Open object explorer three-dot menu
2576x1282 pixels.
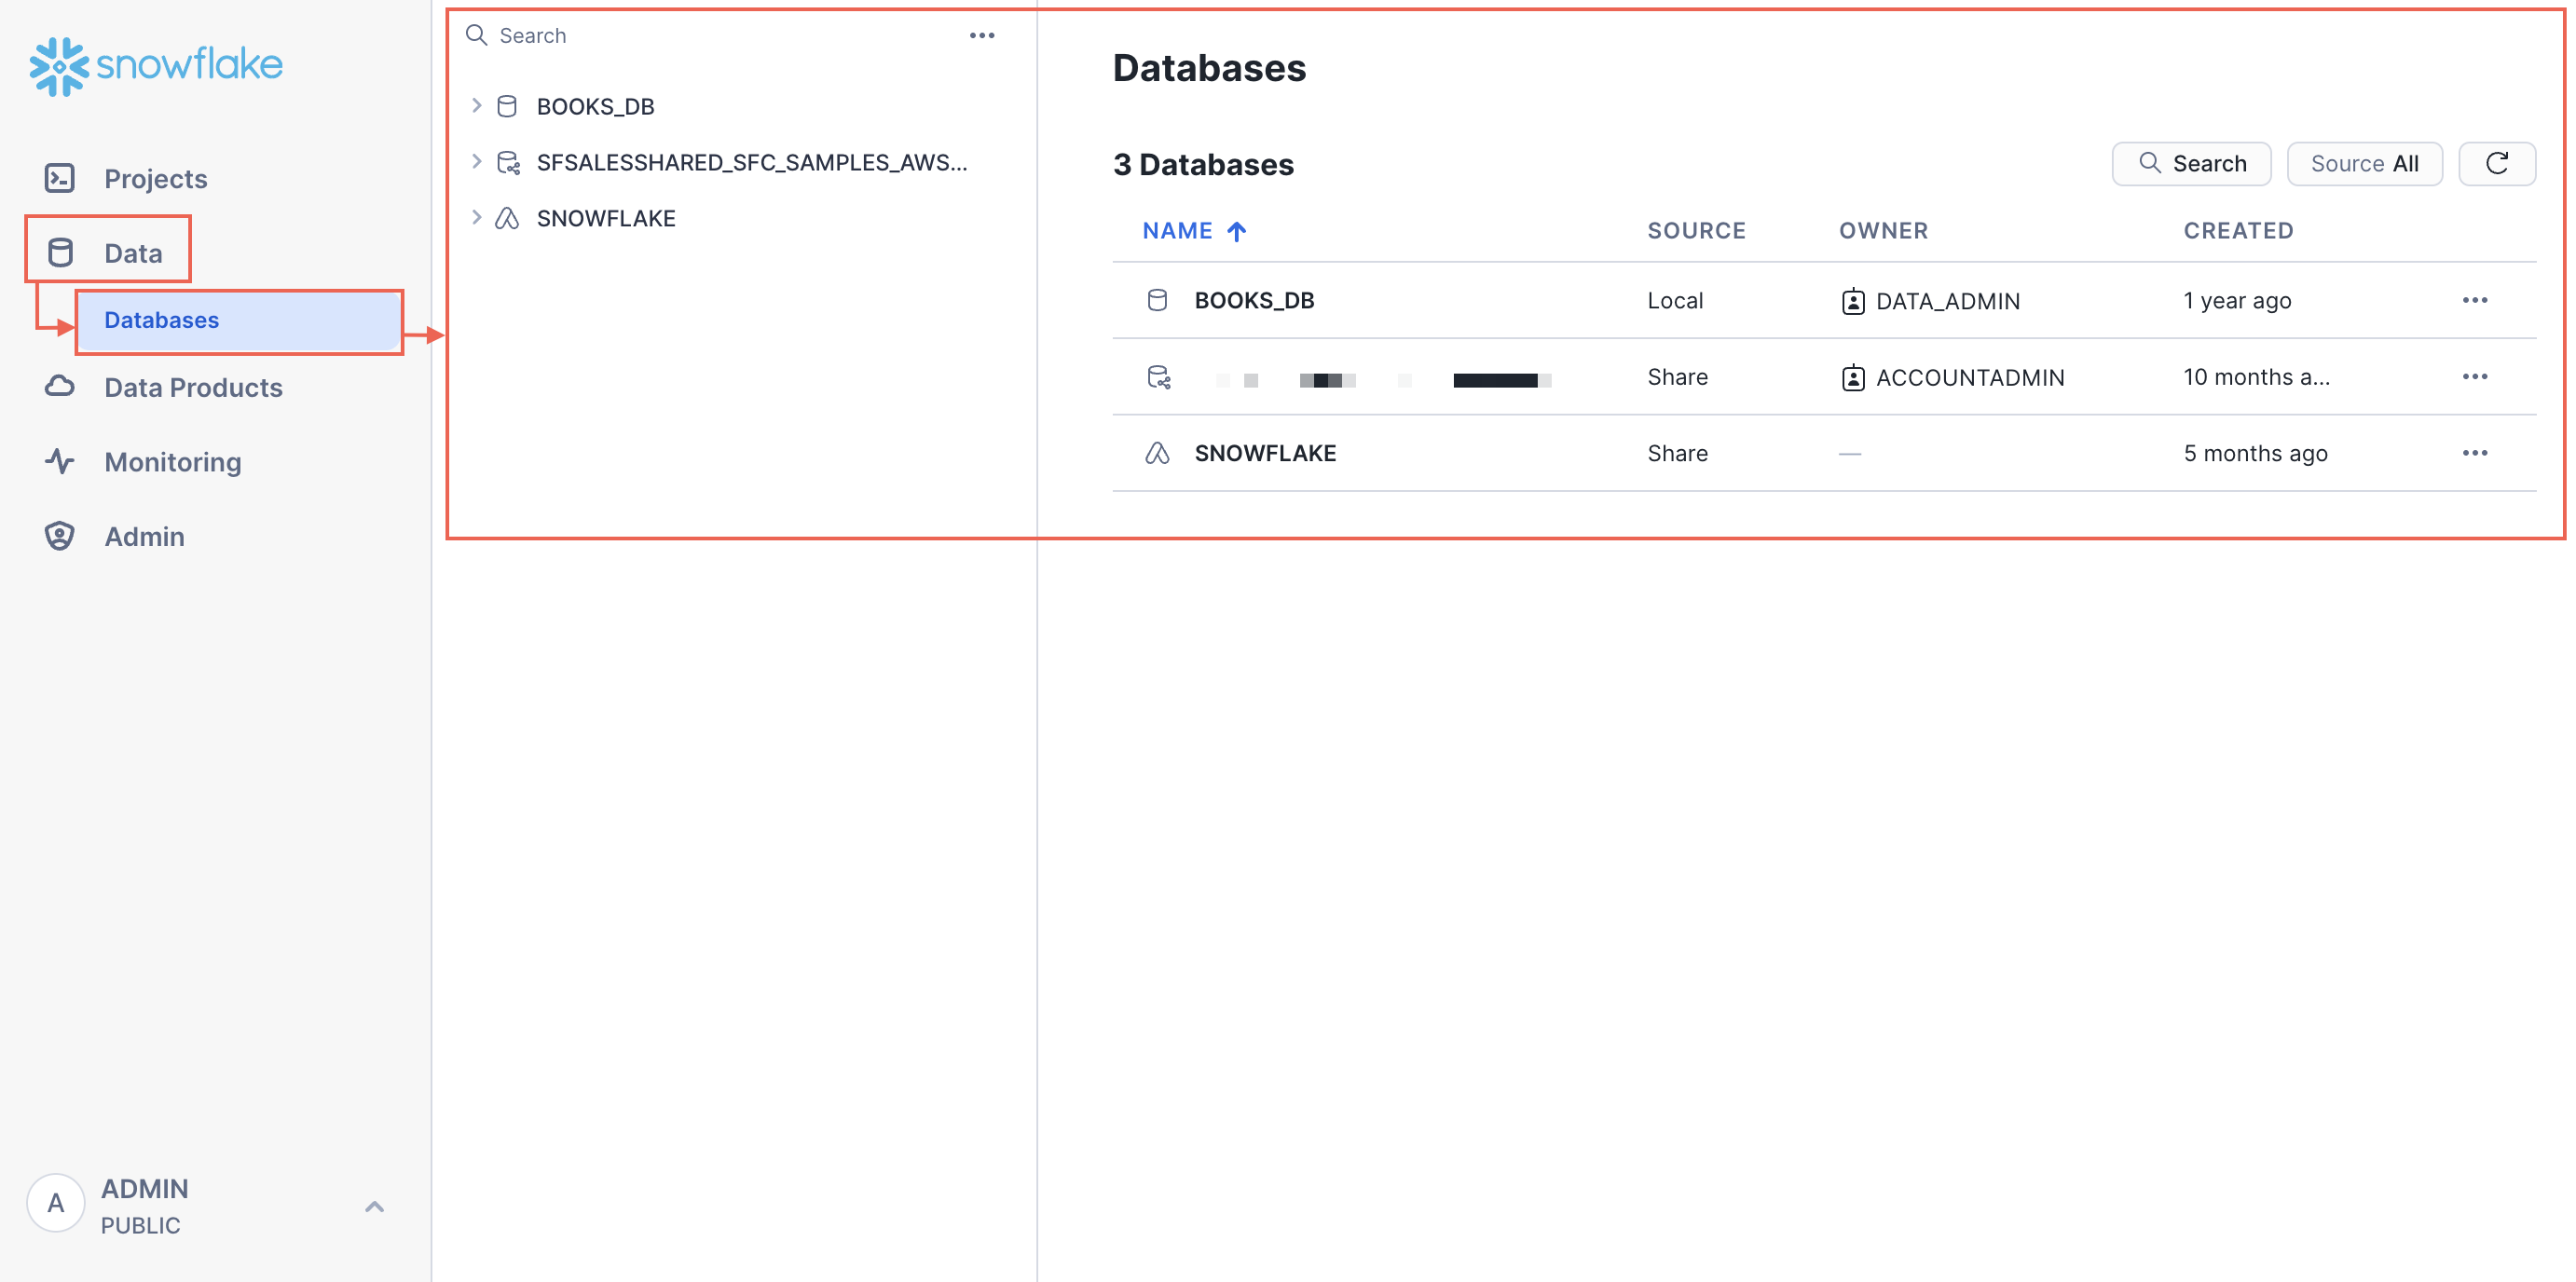(981, 36)
